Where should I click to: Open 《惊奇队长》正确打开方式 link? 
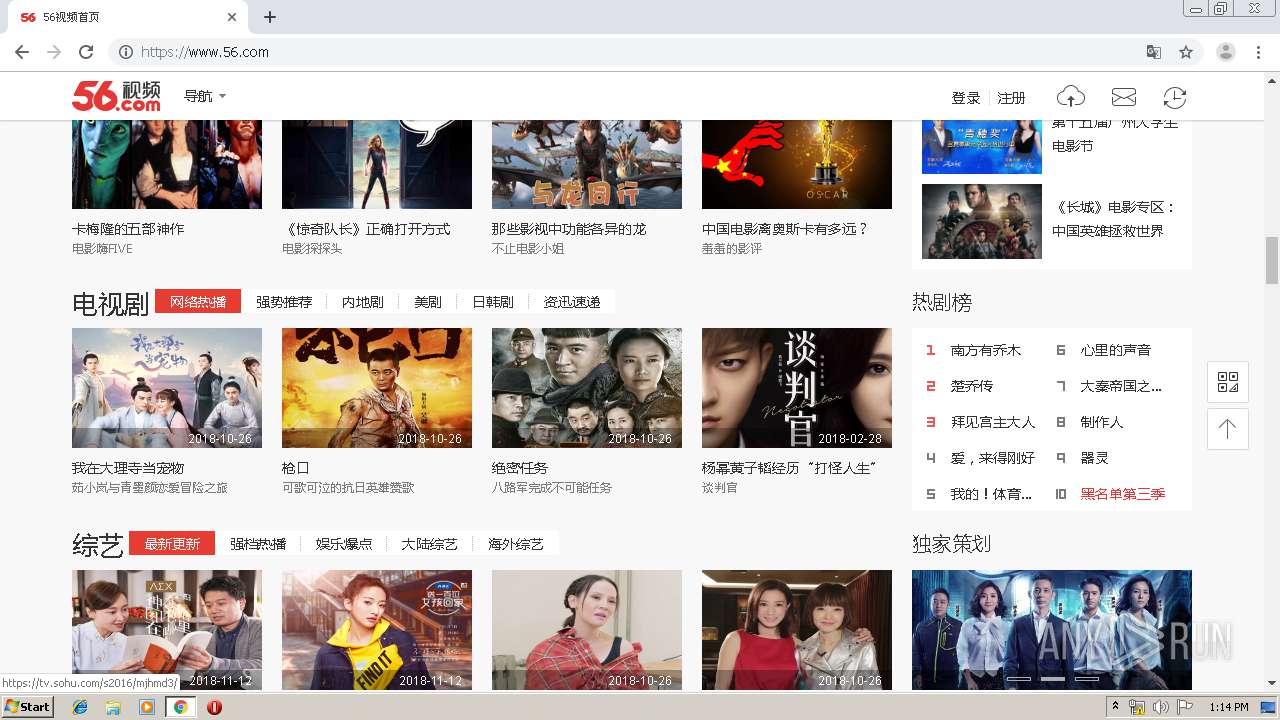pos(366,229)
